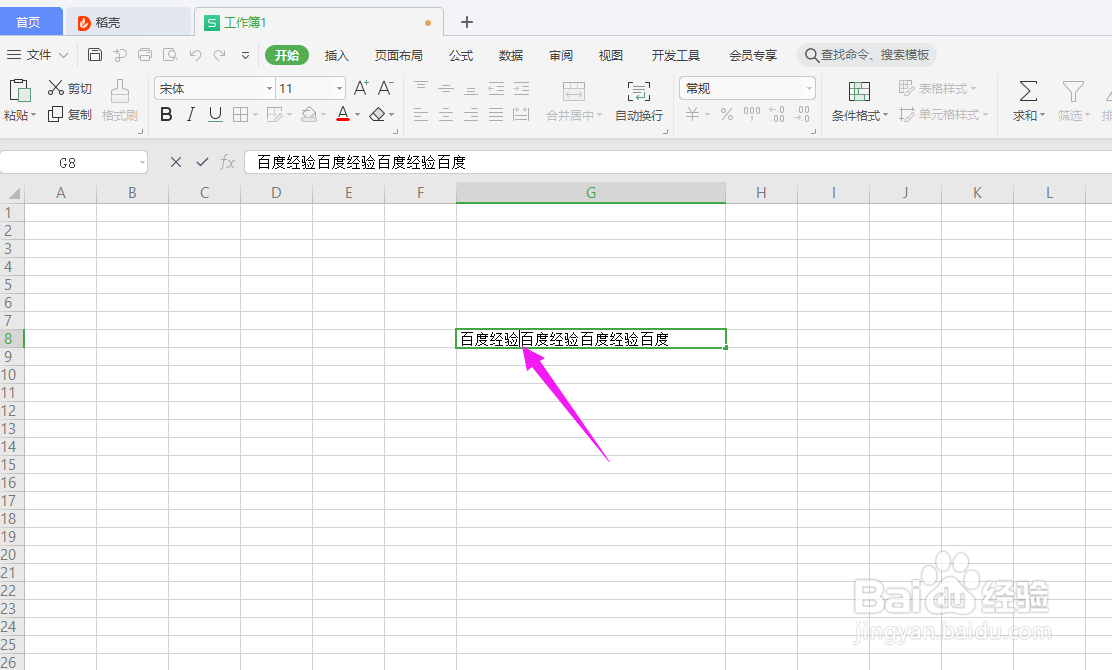Image resolution: width=1112 pixels, height=670 pixels.
Task: Open the Page Layout (页面布局) tab
Action: pos(399,55)
